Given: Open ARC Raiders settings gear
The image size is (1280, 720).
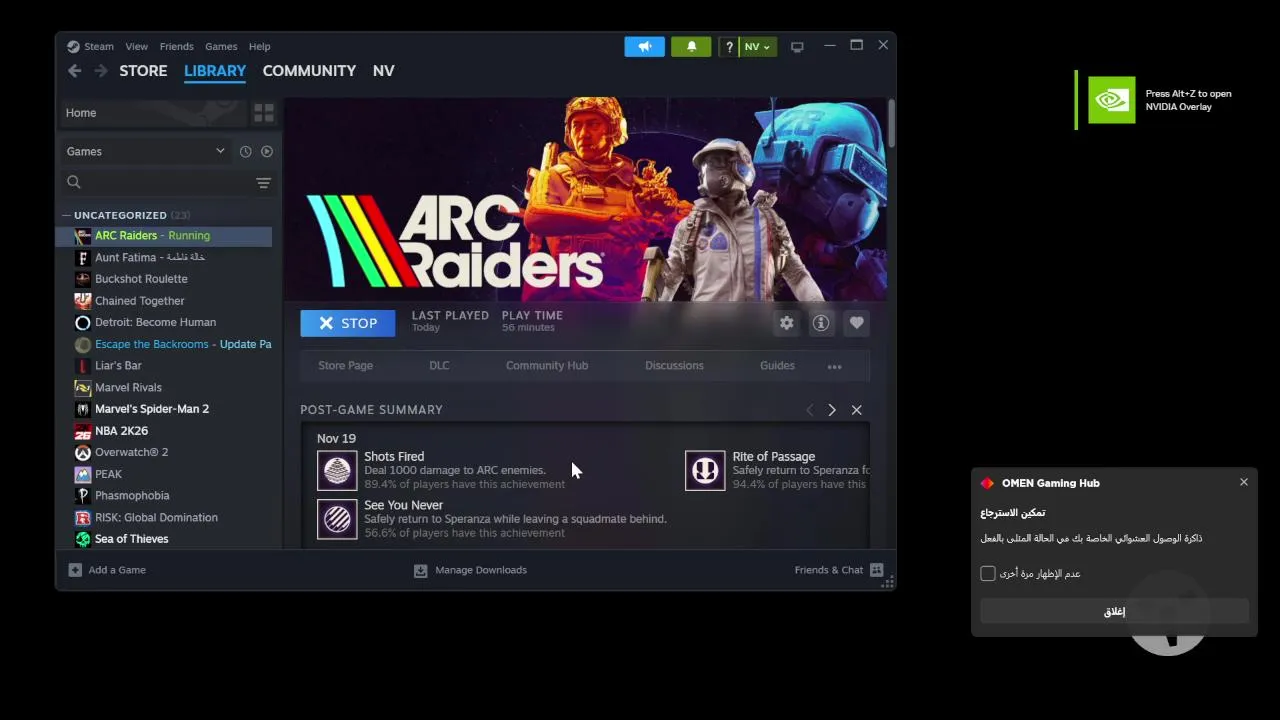Looking at the screenshot, I should point(787,323).
